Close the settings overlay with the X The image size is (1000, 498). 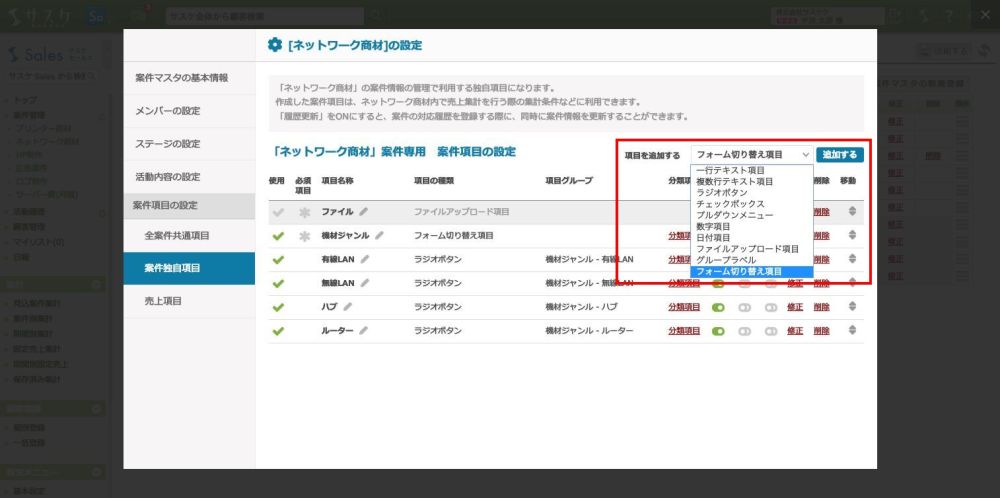(x=985, y=15)
